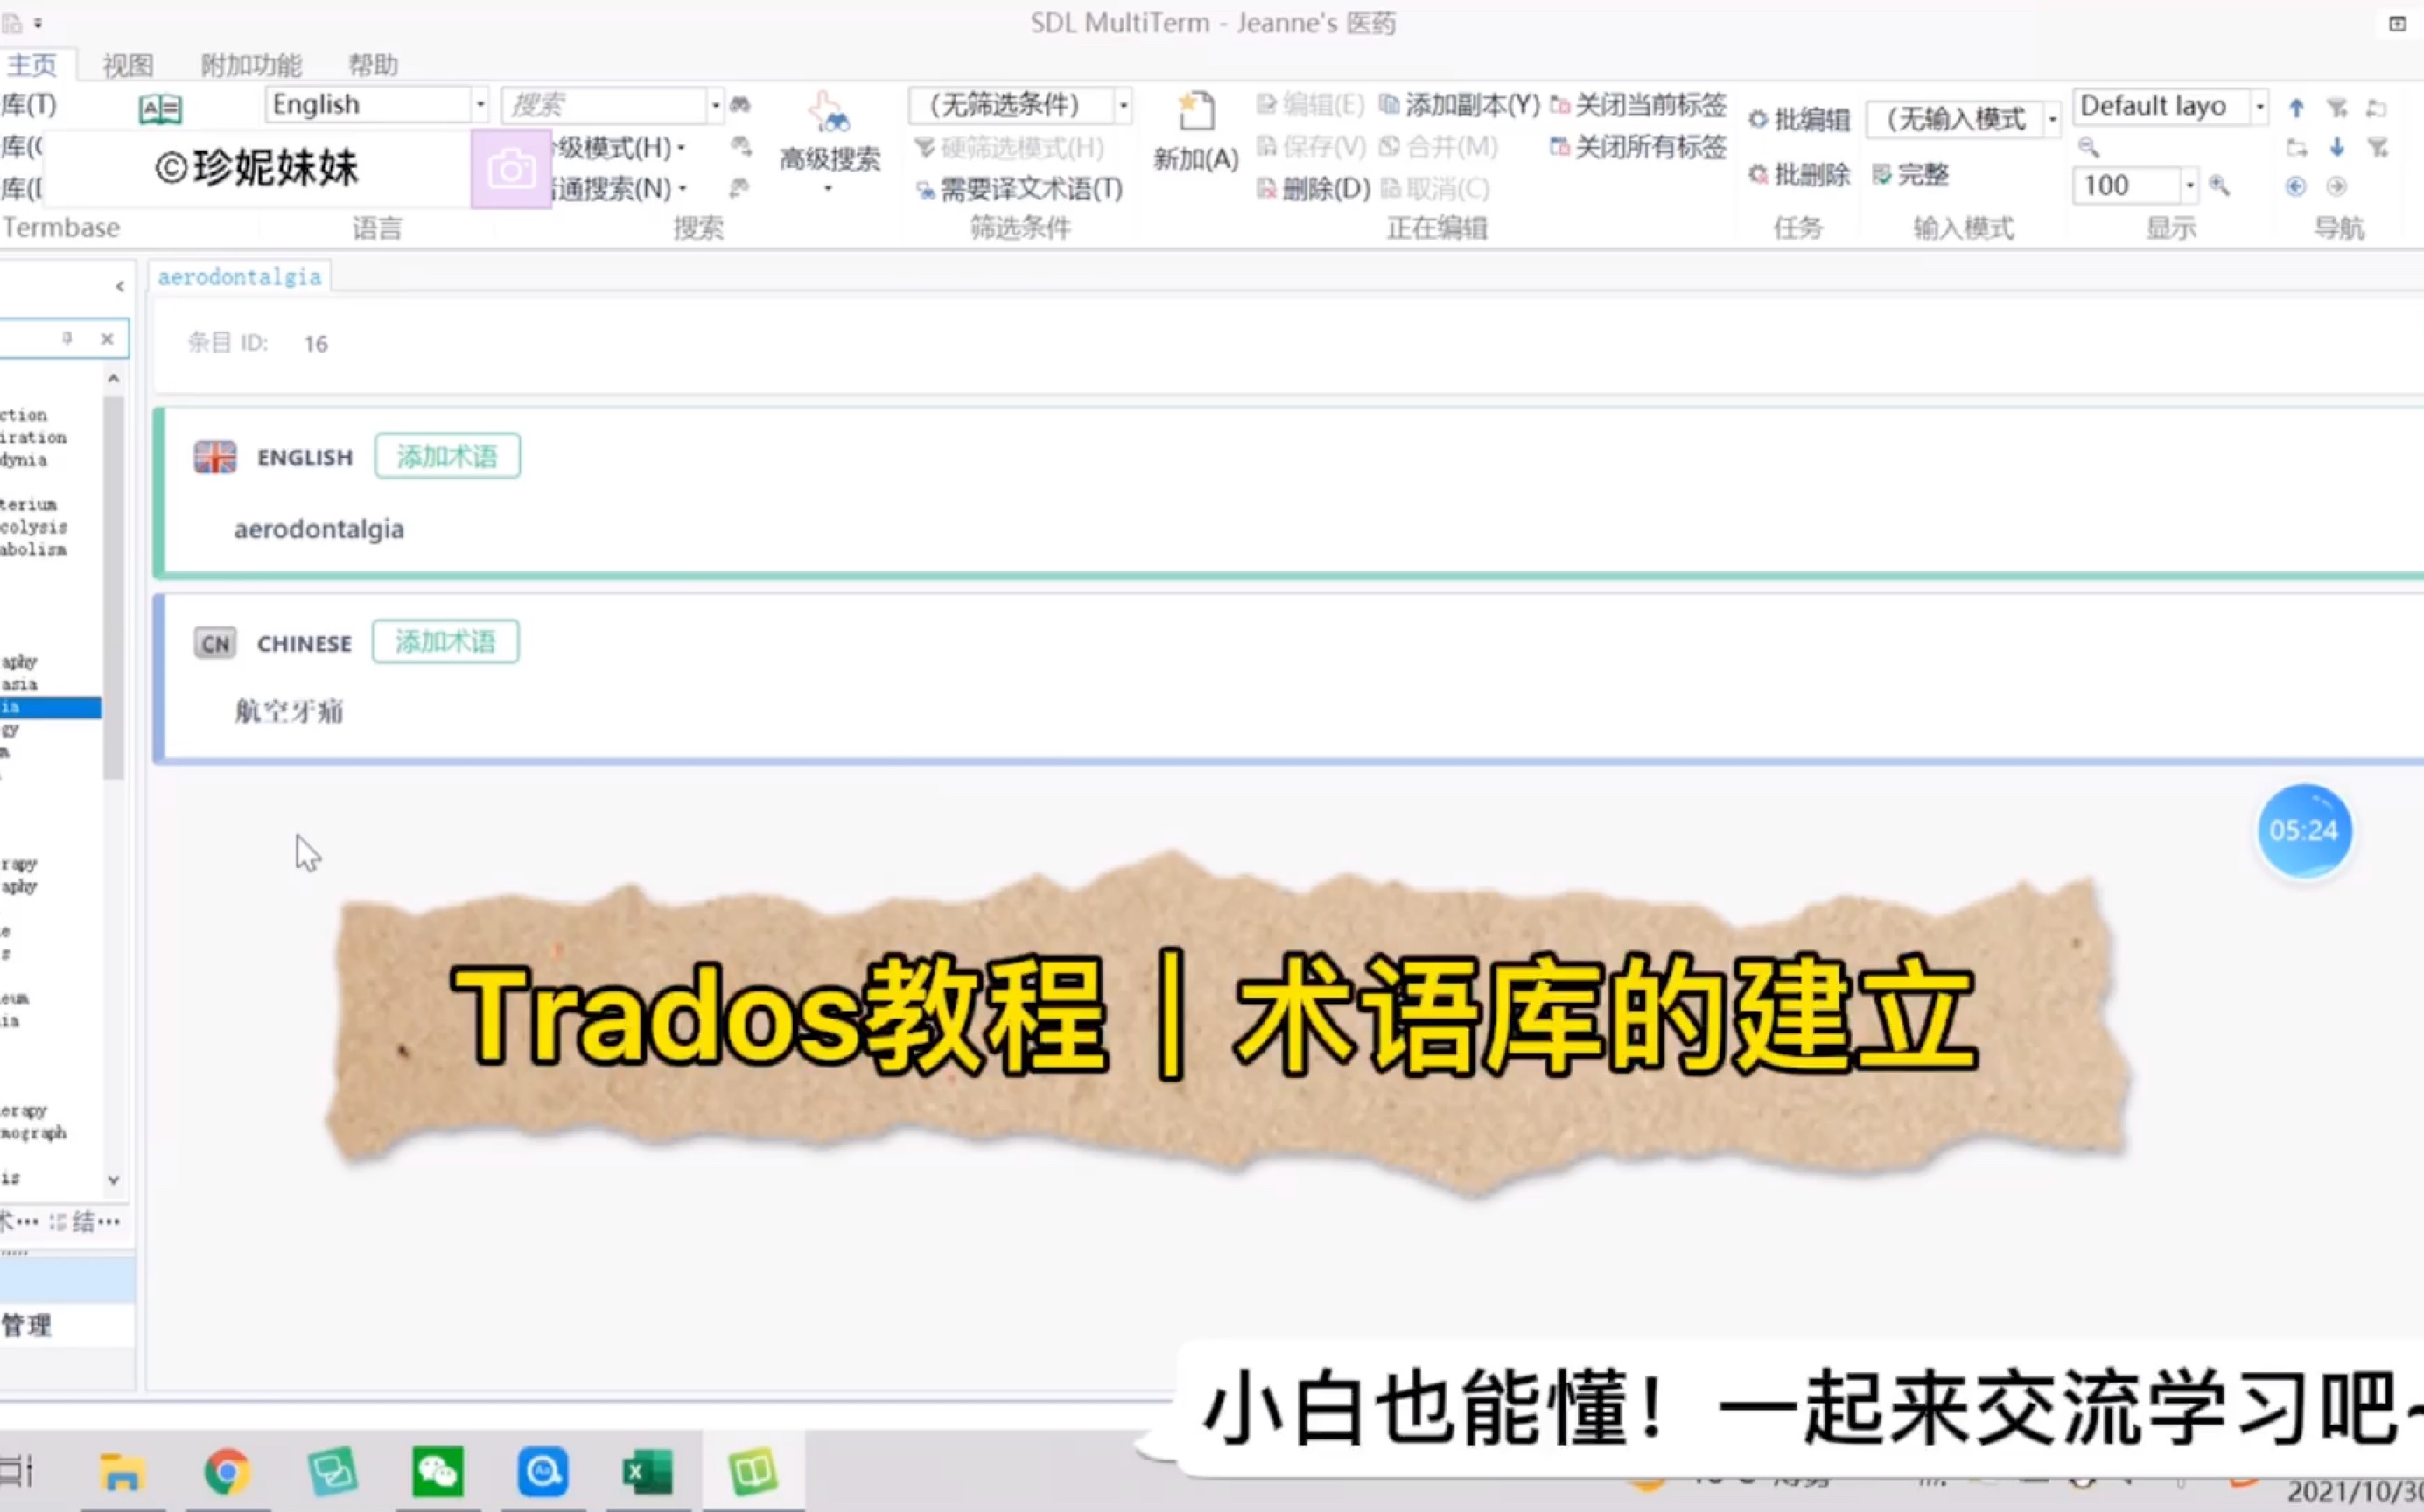Select the highlighted term row in list
Screen dimensions: 2424x1512
(x=50, y=708)
